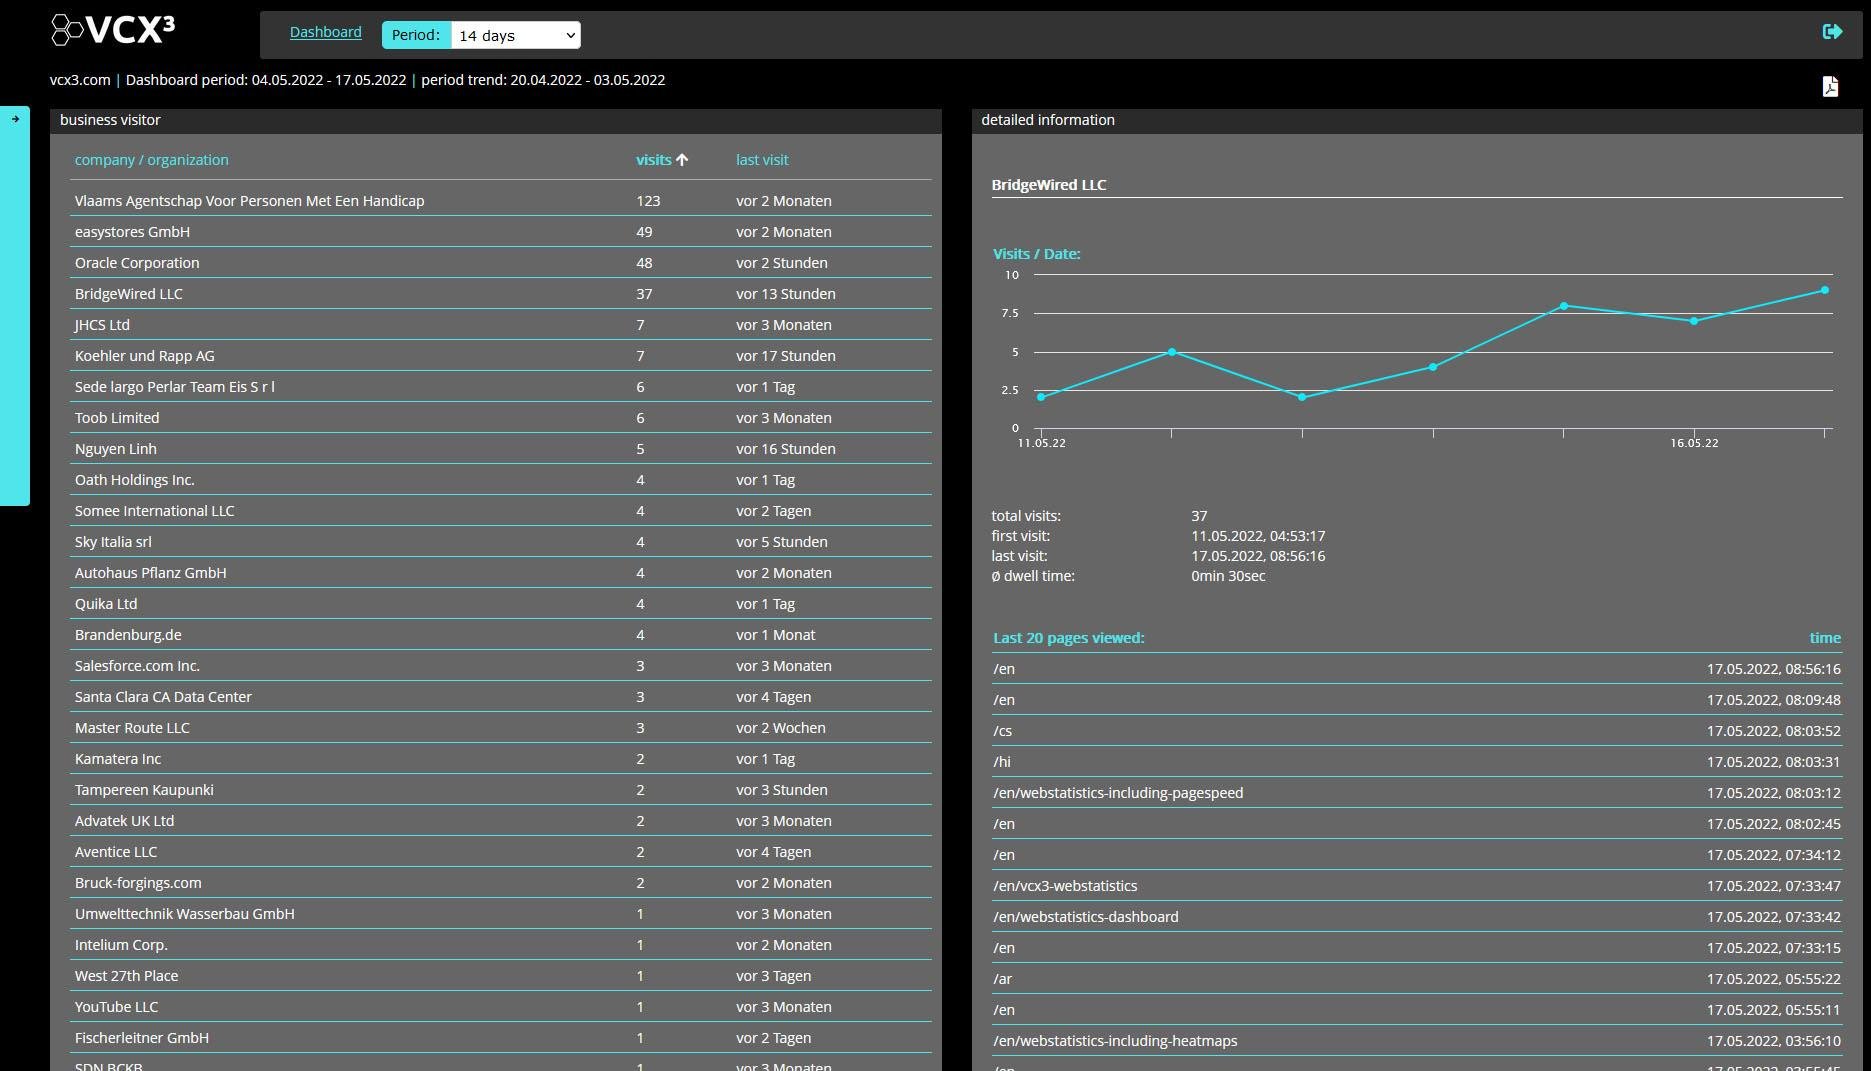
Task: Click /en/vcx3-webstatistics entry
Action: click(x=1417, y=886)
